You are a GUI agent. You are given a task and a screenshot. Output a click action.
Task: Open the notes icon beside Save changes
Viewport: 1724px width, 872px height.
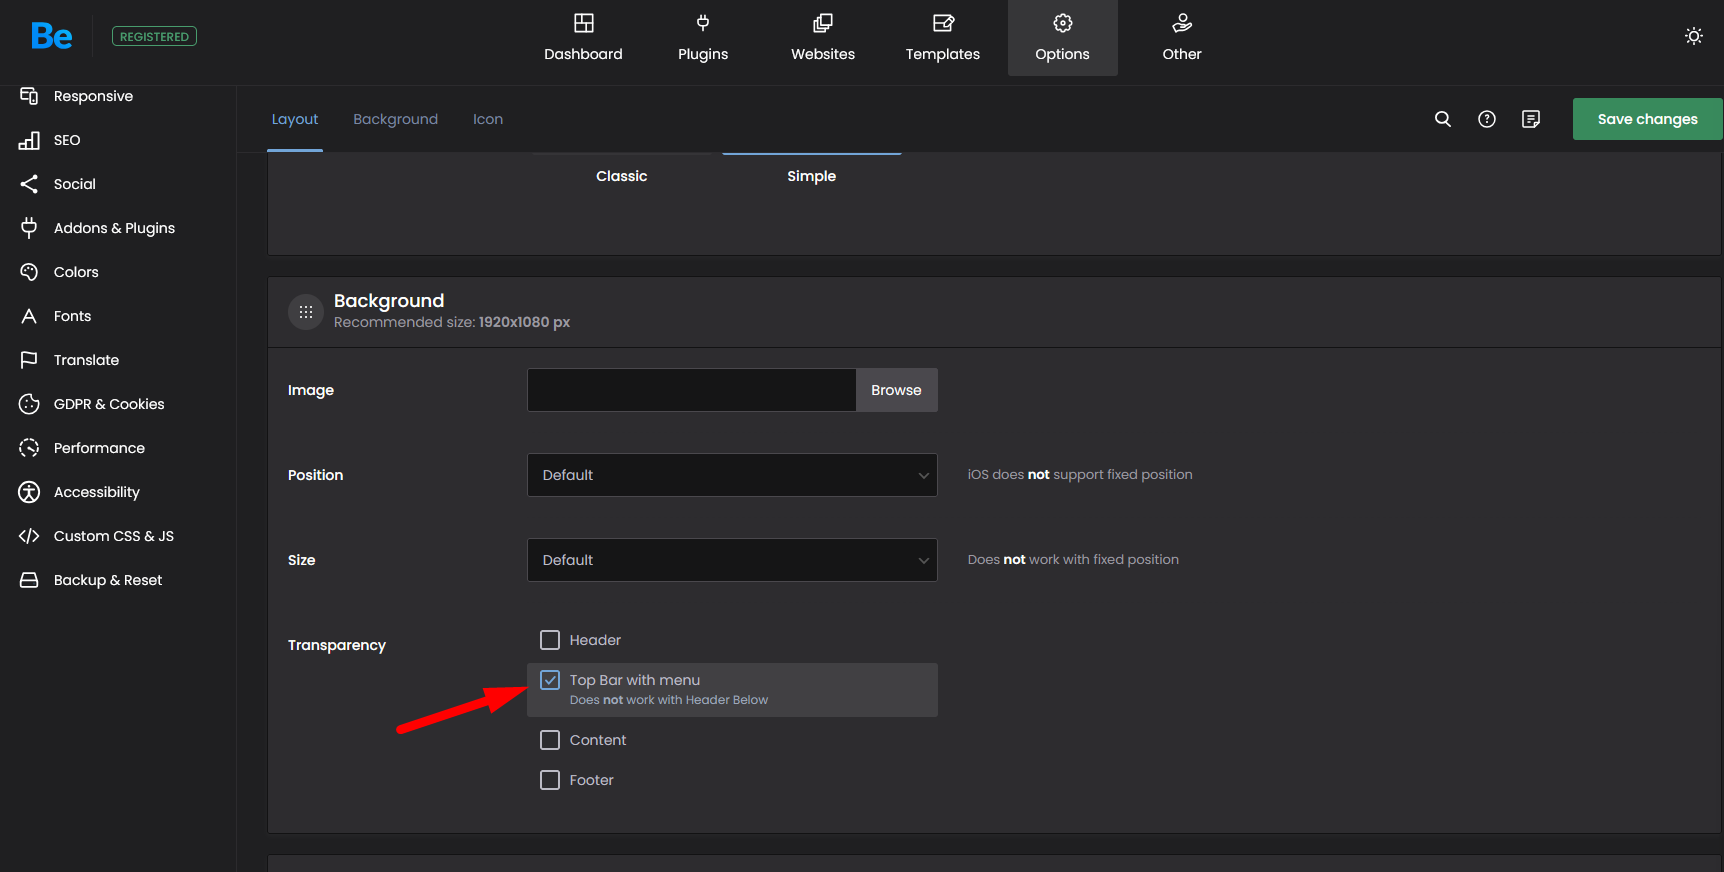coord(1531,119)
